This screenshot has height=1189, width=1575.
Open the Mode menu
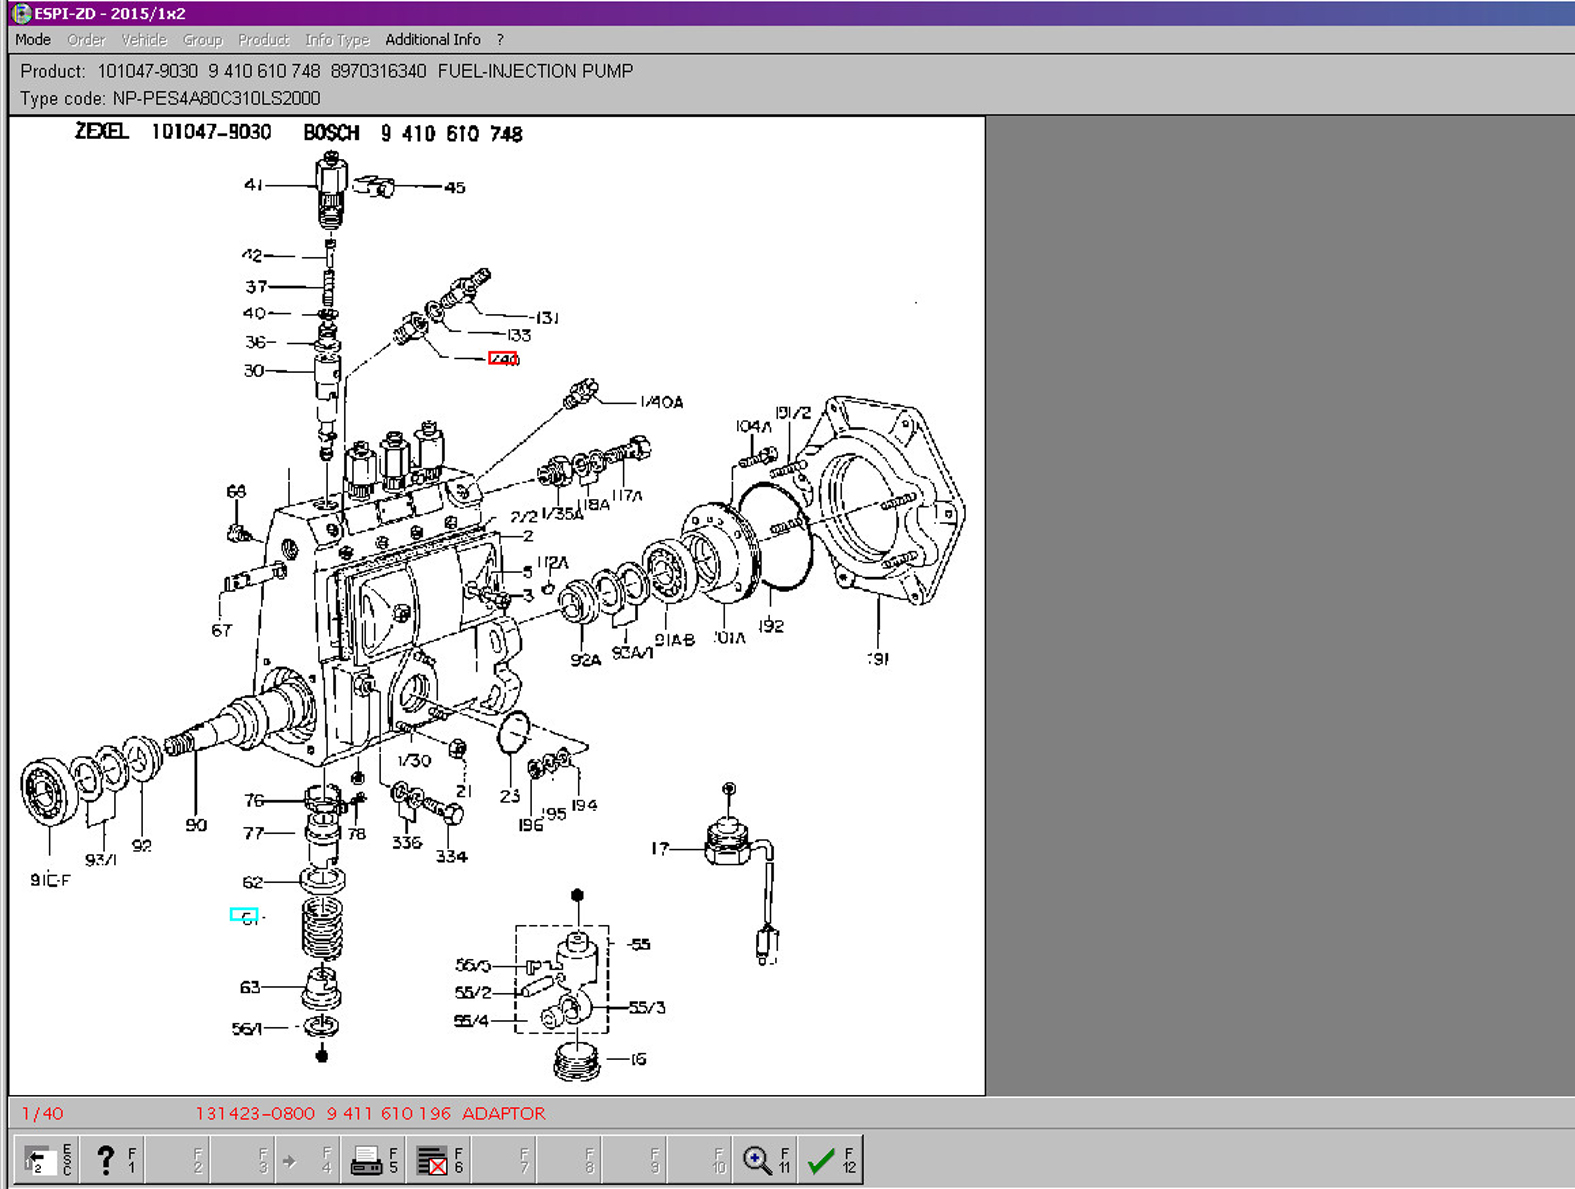[x=33, y=40]
